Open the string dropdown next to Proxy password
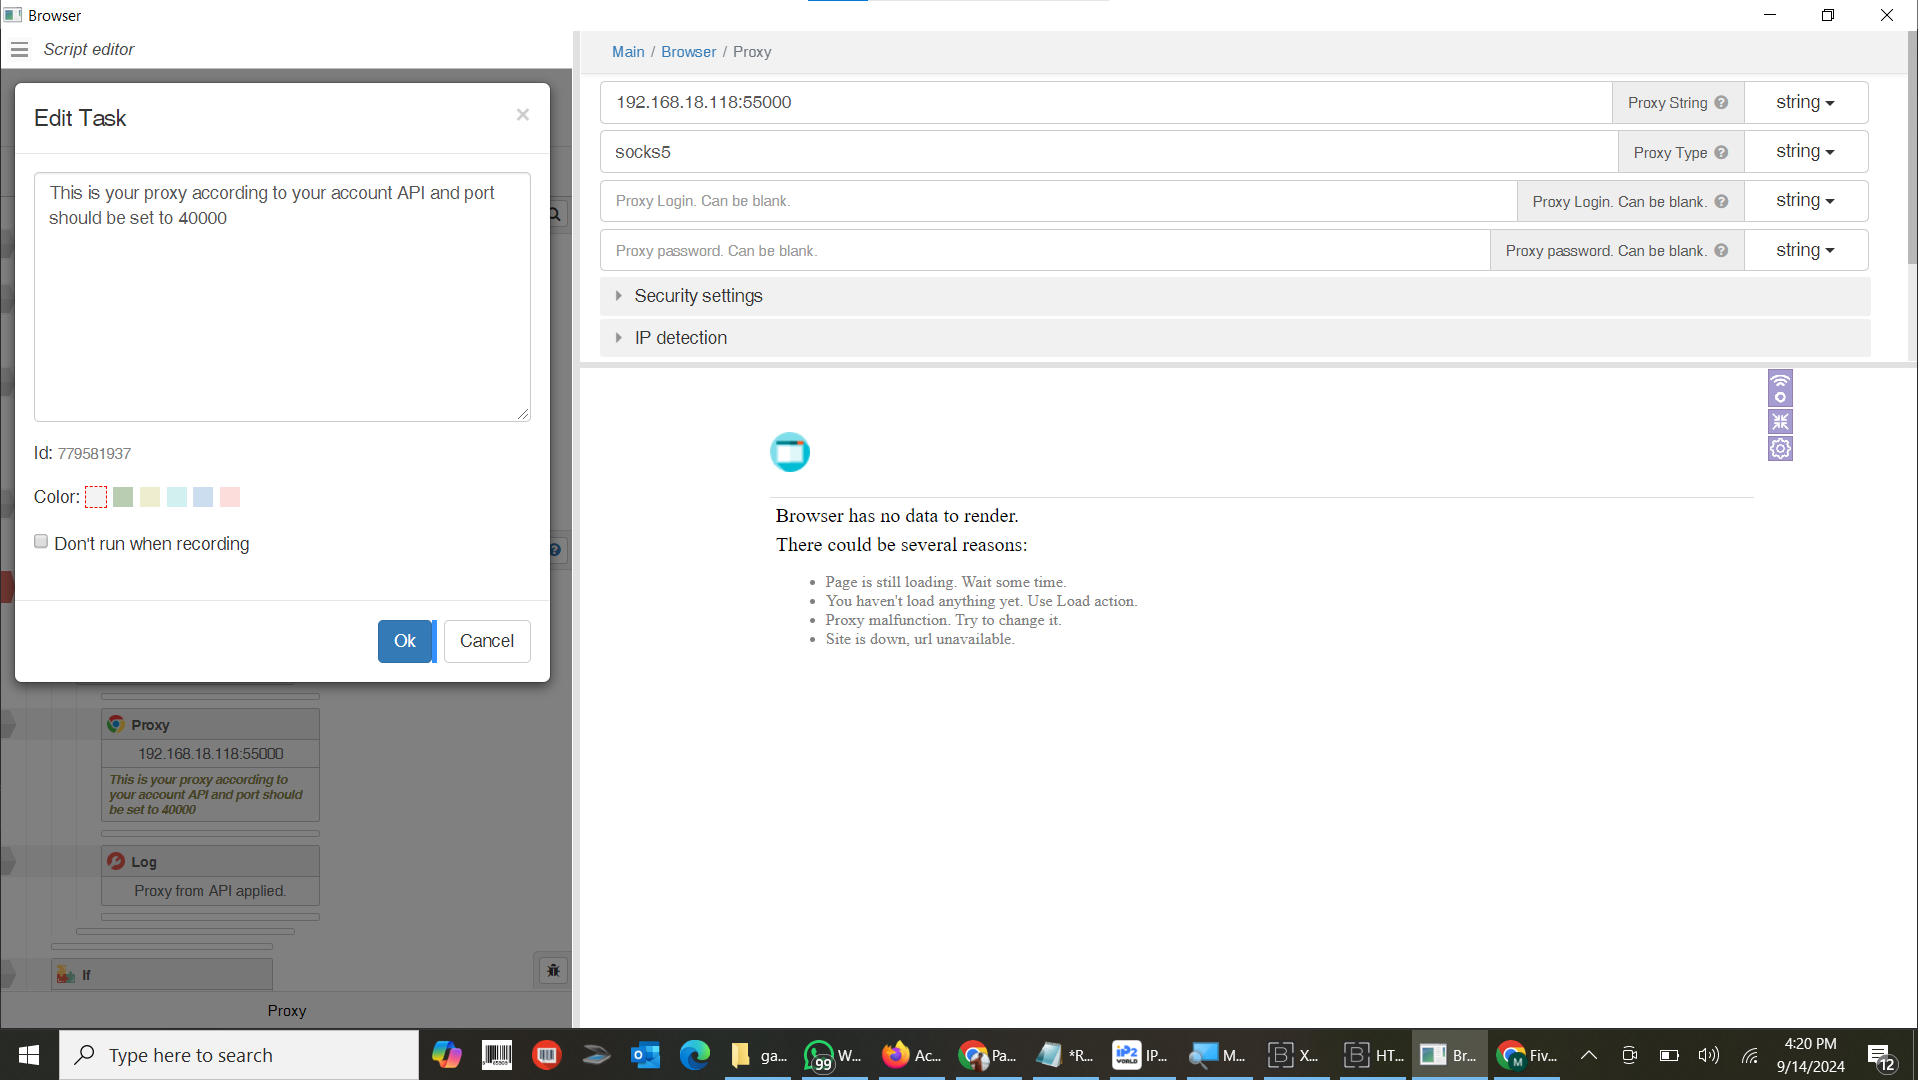Image resolution: width=1918 pixels, height=1080 pixels. 1803,250
